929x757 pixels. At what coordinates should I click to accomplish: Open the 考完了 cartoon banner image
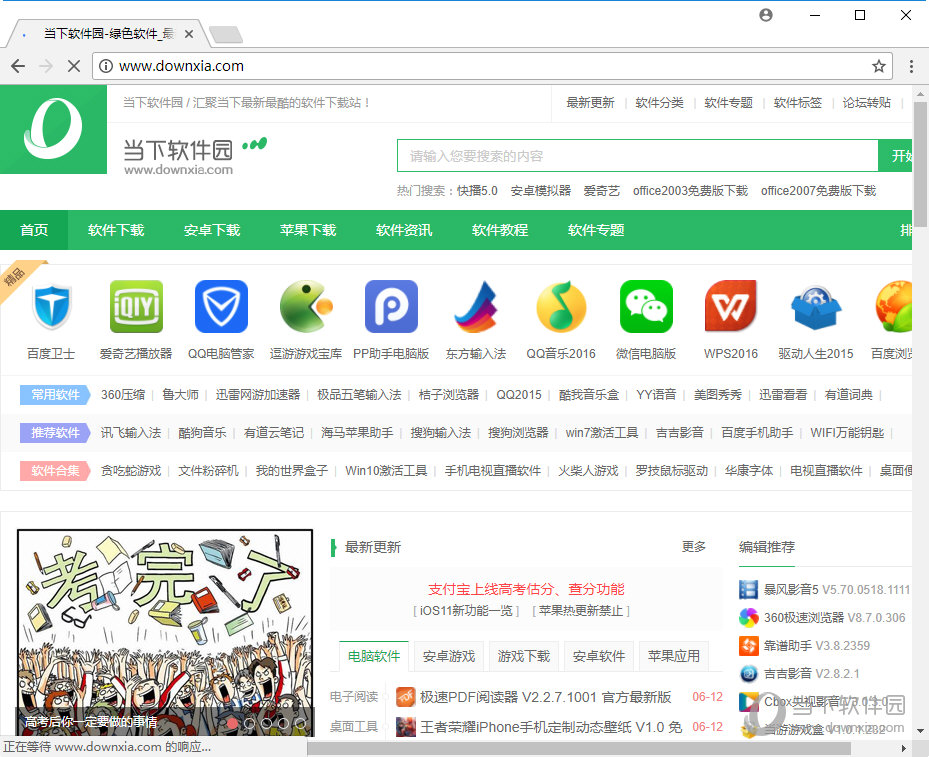[x=165, y=620]
